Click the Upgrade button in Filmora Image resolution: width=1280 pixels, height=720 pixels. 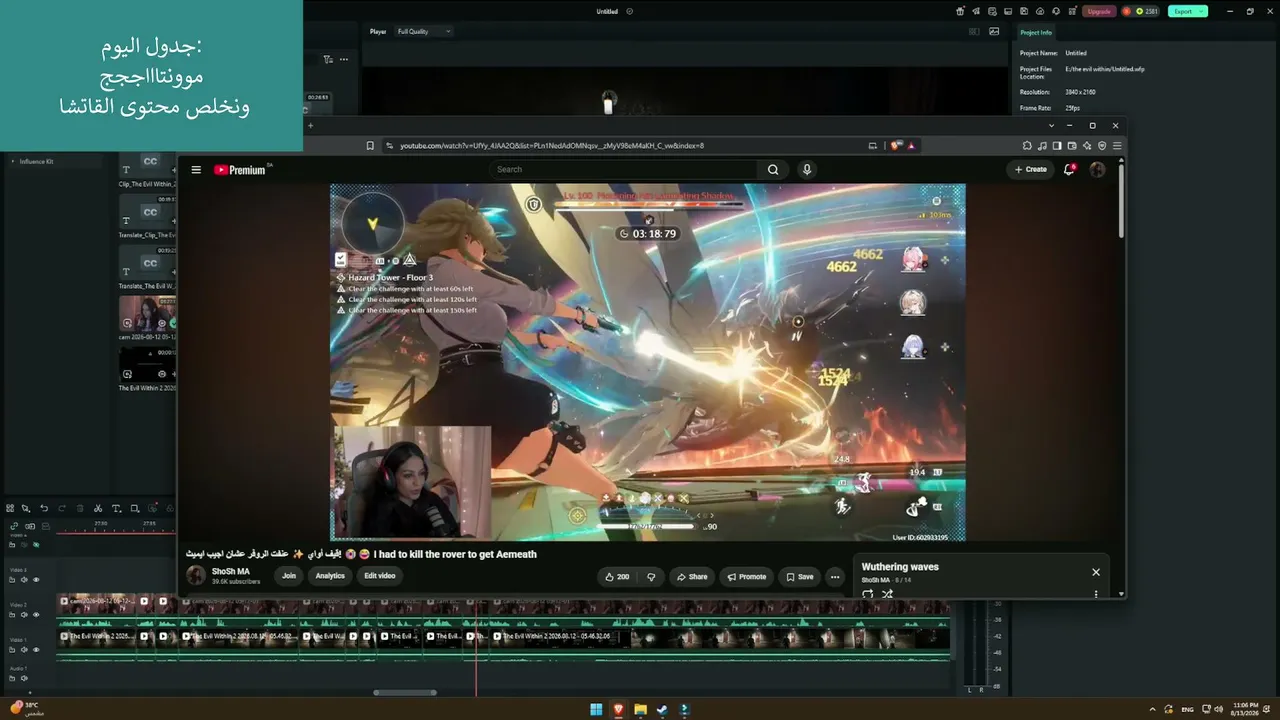click(x=1099, y=11)
